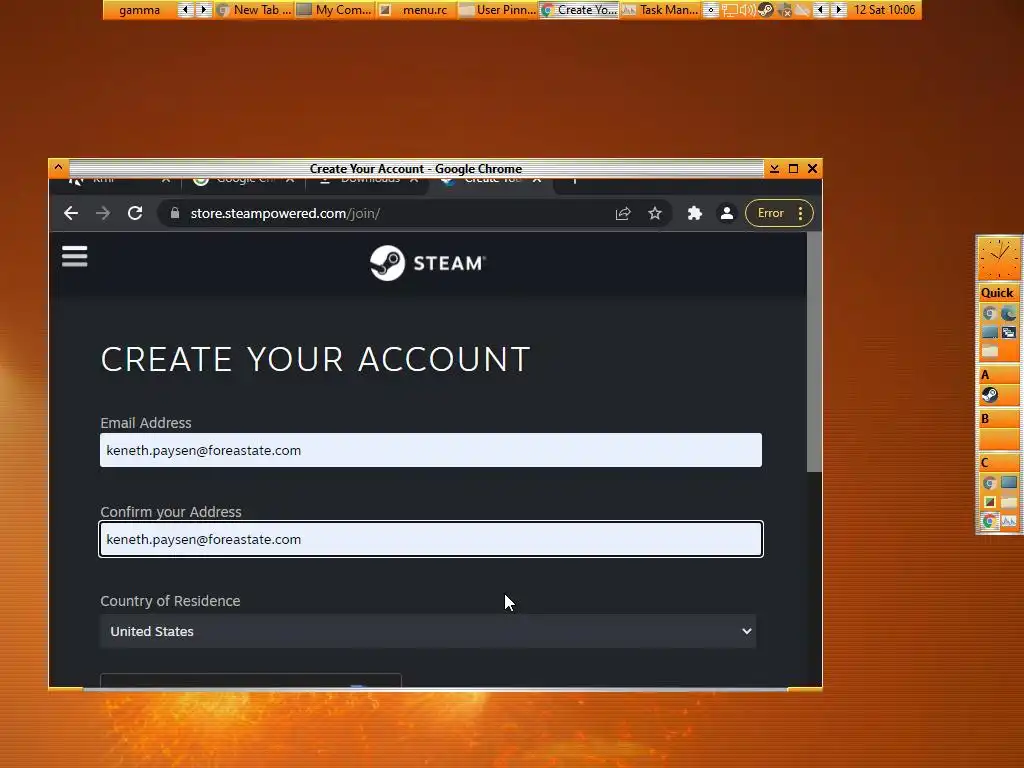
Task: Go to previous workspace arrow beside gamma
Action: tap(185, 10)
